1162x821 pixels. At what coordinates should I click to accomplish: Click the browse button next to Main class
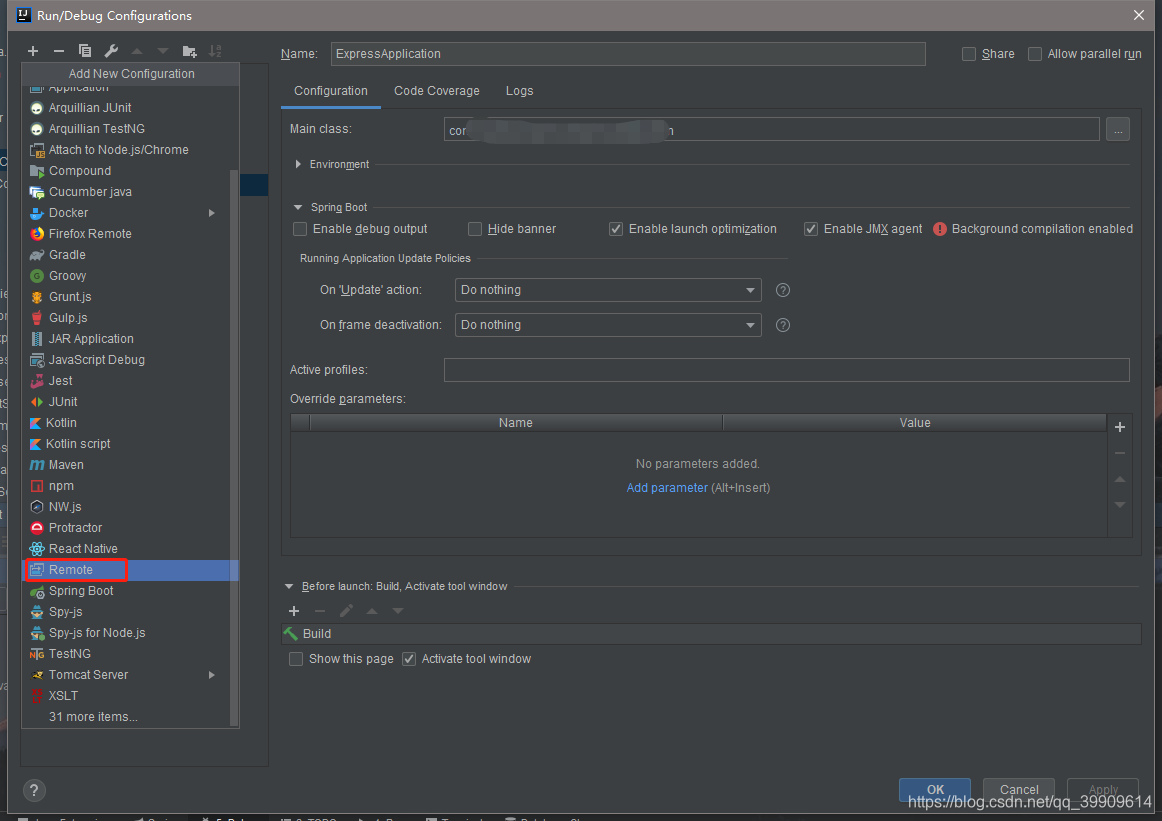click(x=1117, y=129)
